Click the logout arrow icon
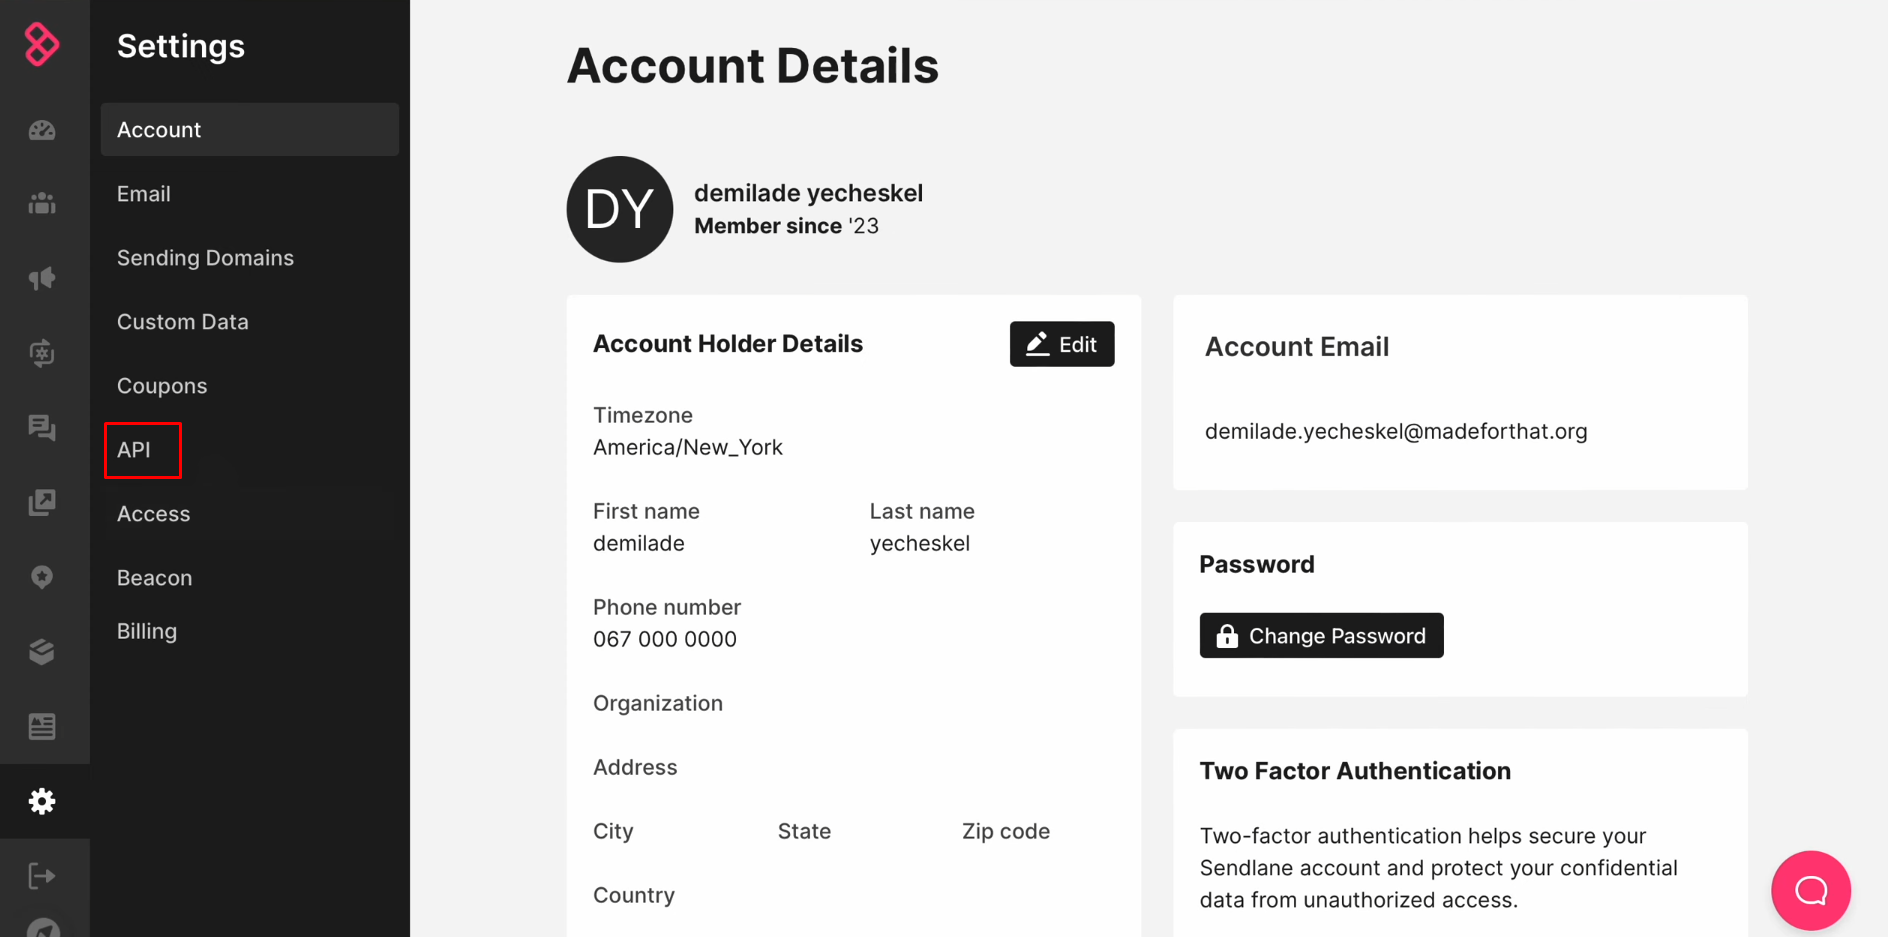Screen dimensions: 1888x937 click(x=42, y=876)
